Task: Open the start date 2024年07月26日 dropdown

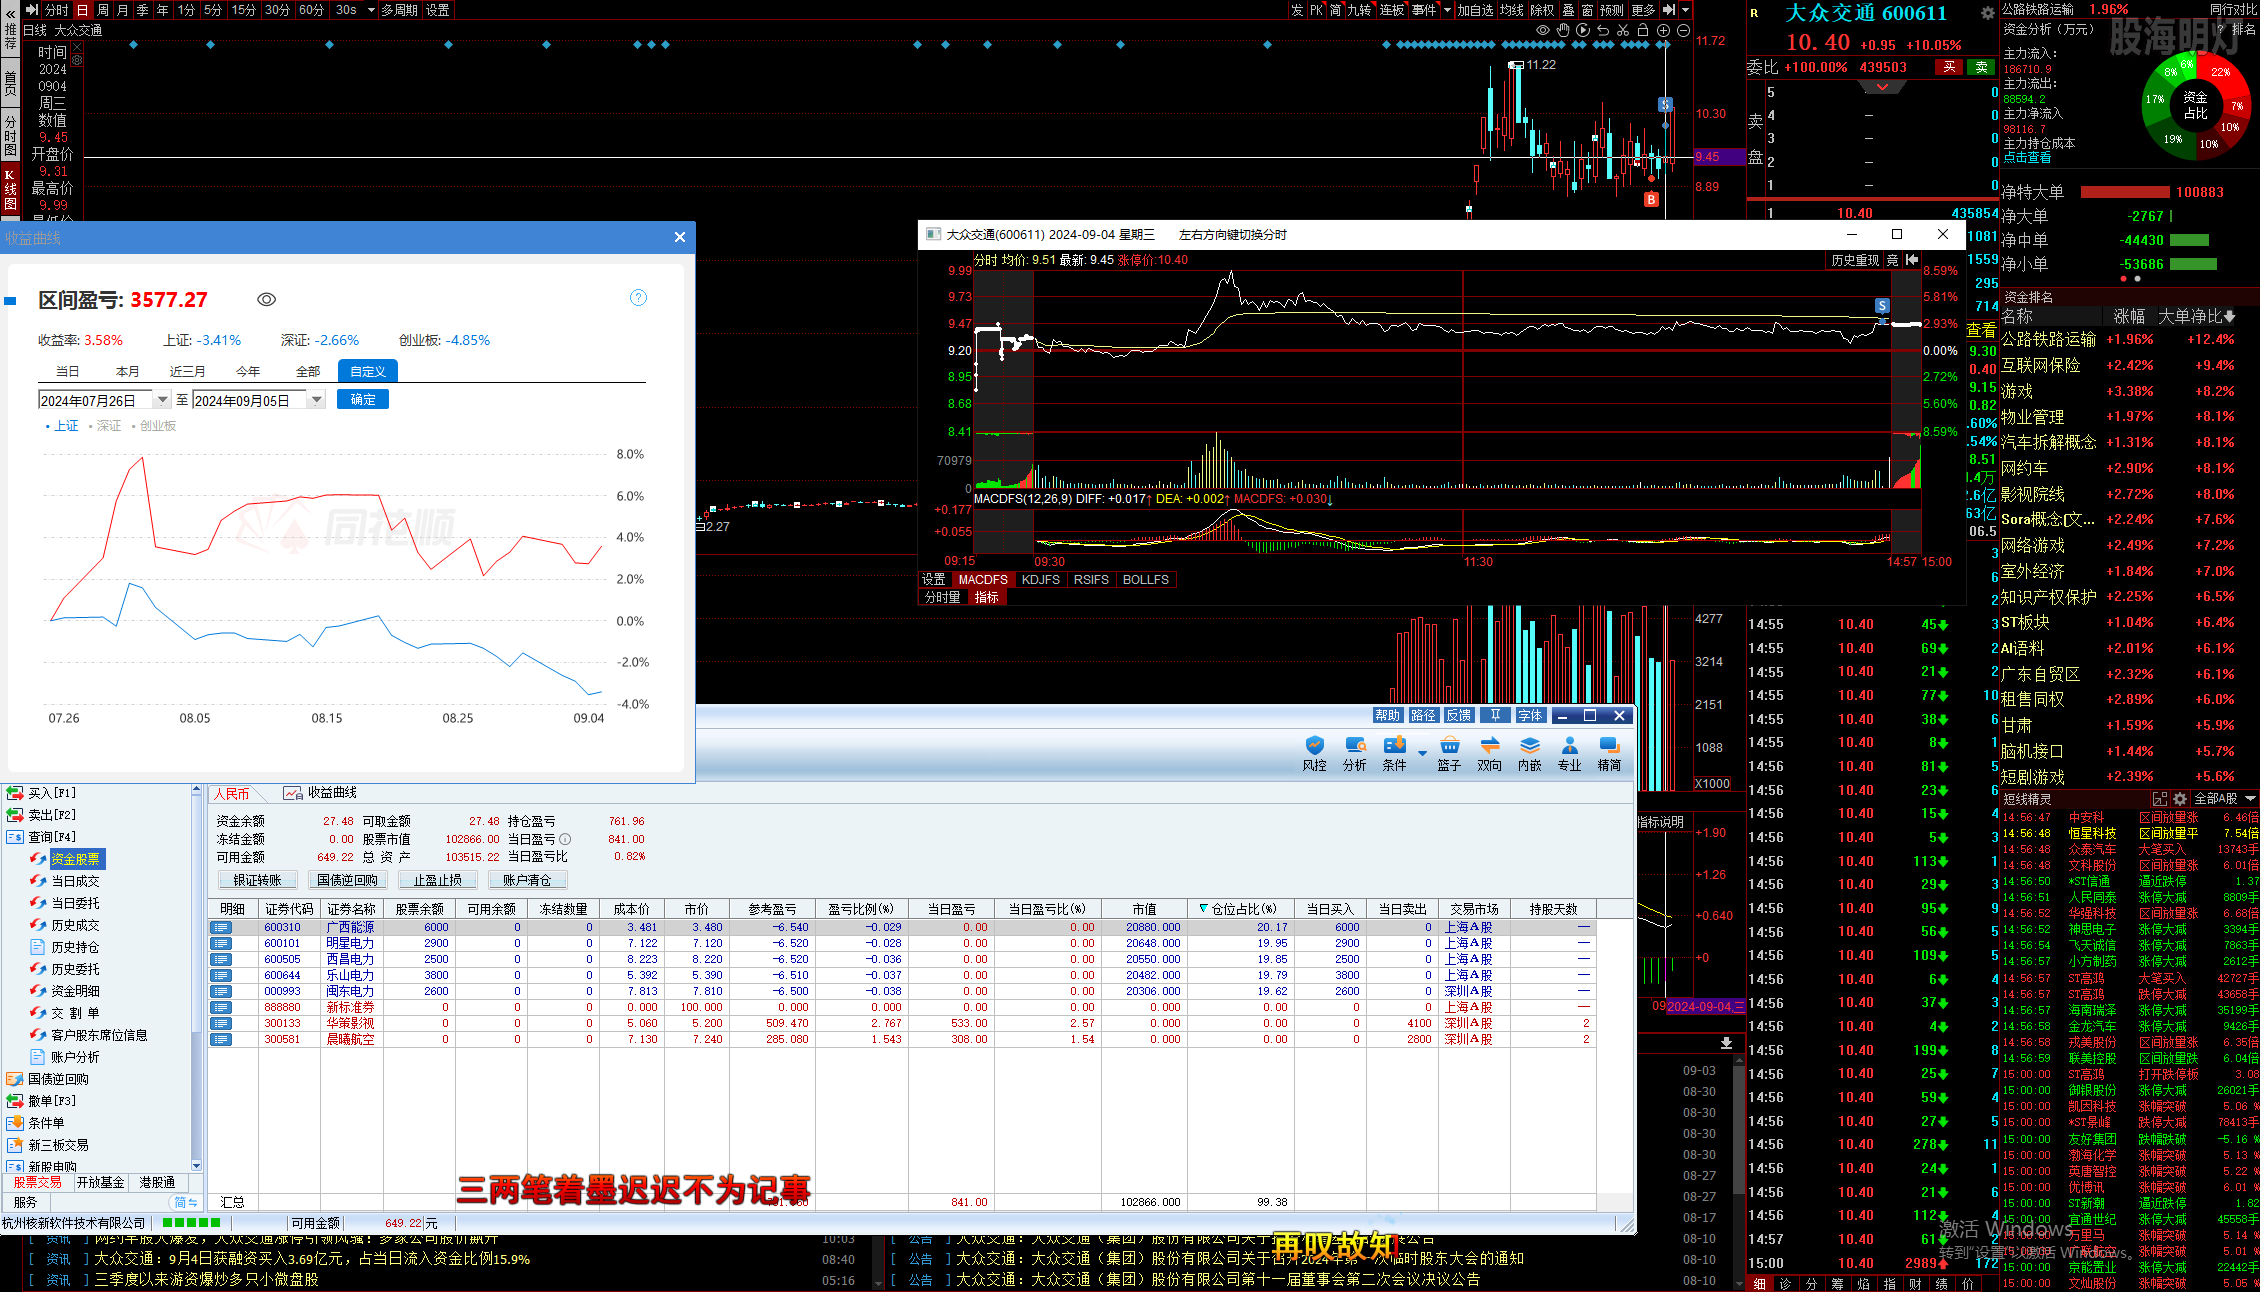Action: (162, 400)
